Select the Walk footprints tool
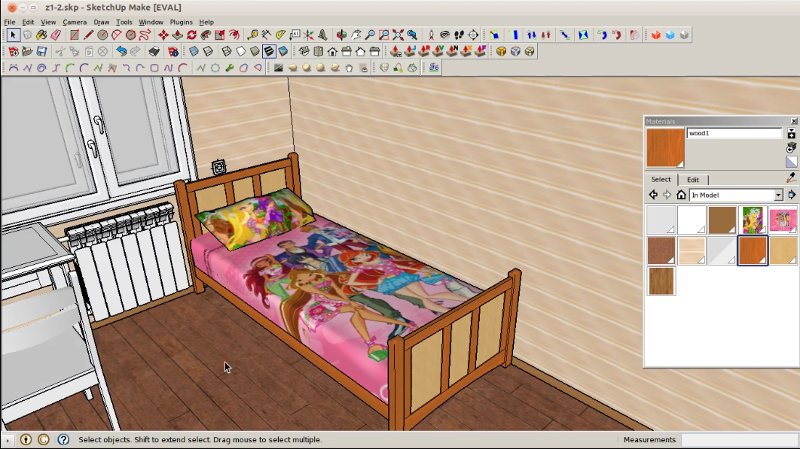Viewport: 800px width, 449px height. [x=459, y=35]
